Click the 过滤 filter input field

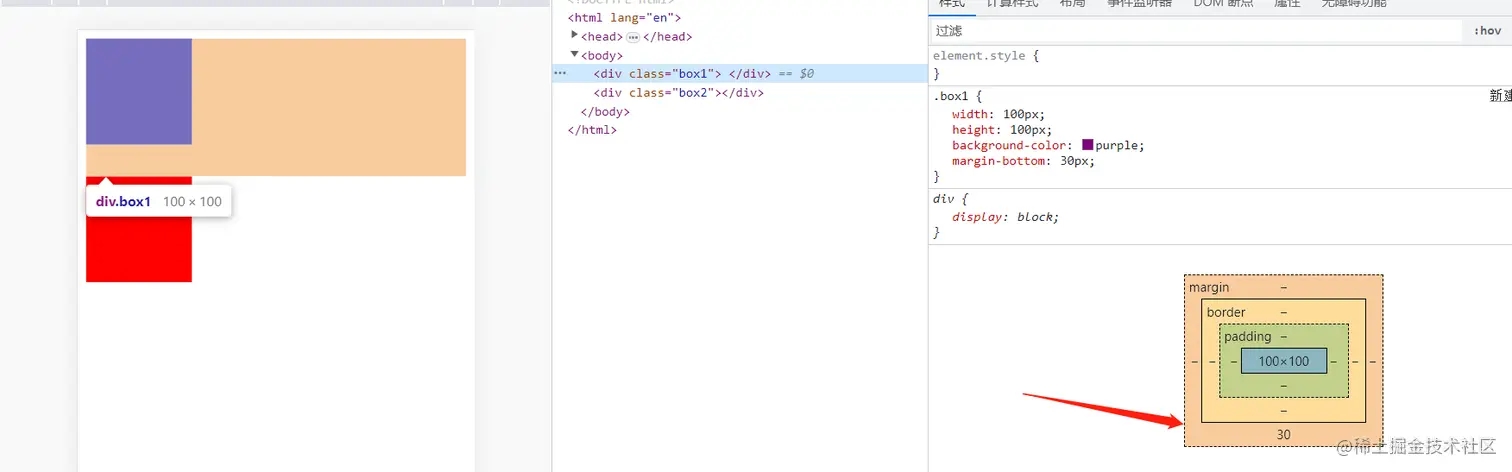point(1195,31)
